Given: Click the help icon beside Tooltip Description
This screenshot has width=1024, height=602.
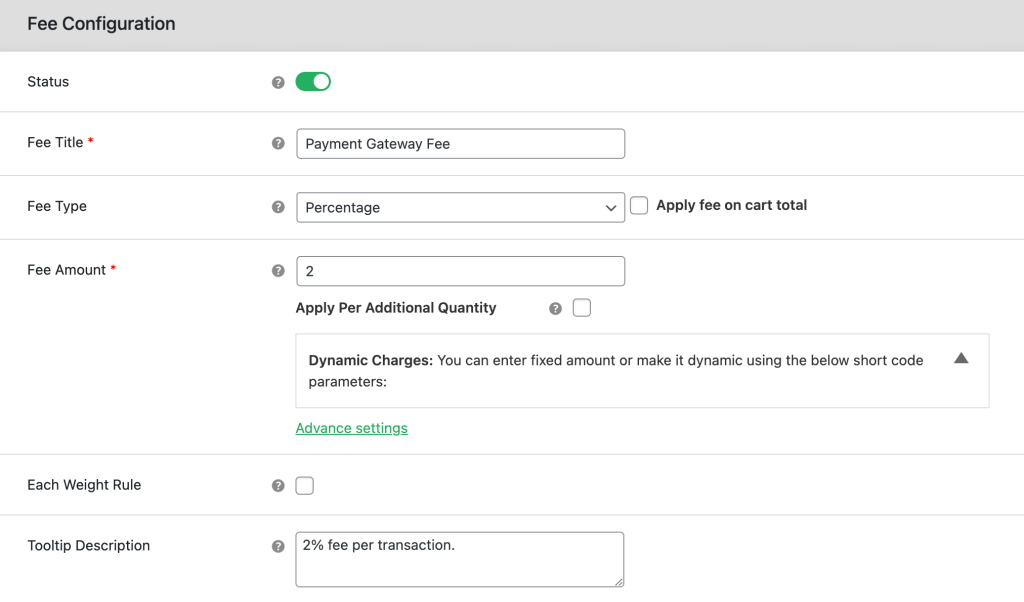Looking at the screenshot, I should coord(278,547).
